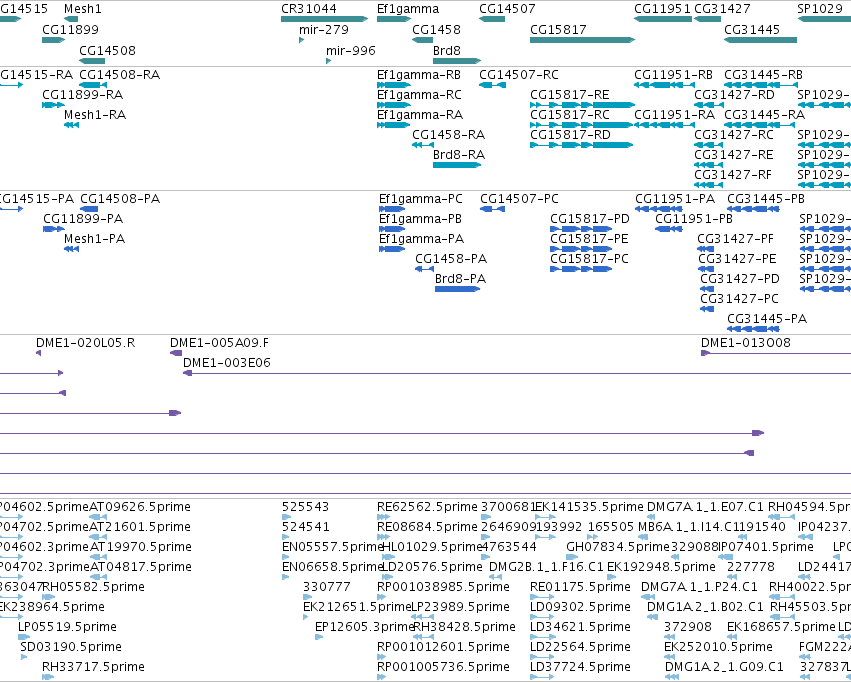Open the RE01175.5prime EST label

point(580,588)
